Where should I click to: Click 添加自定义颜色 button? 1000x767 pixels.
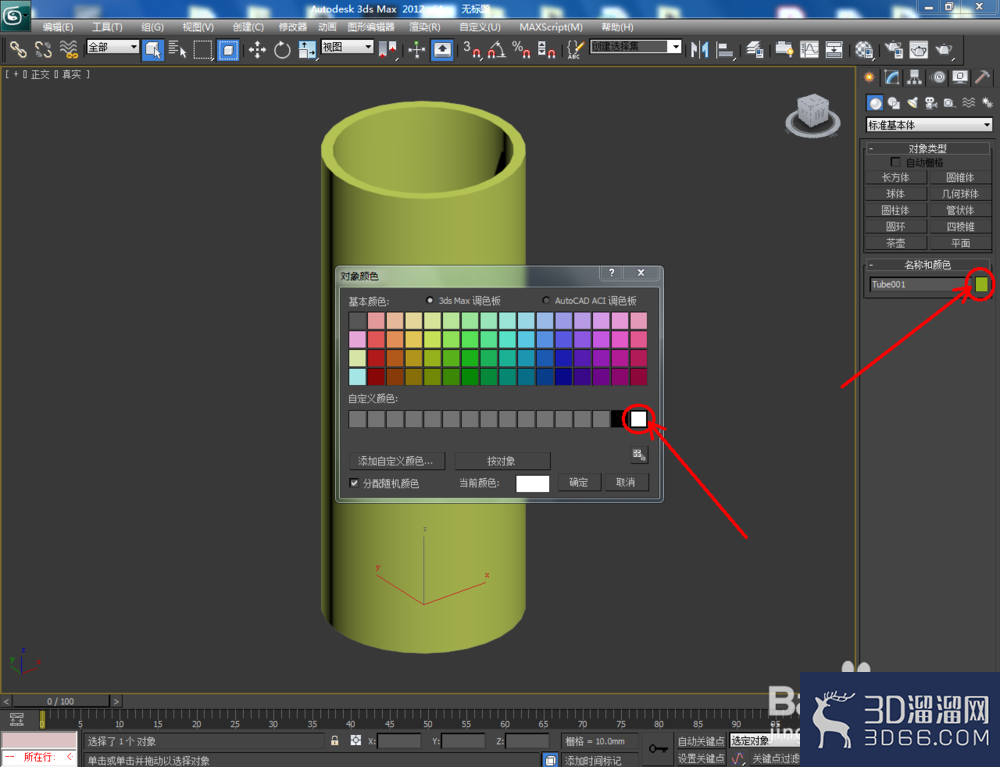pos(396,461)
